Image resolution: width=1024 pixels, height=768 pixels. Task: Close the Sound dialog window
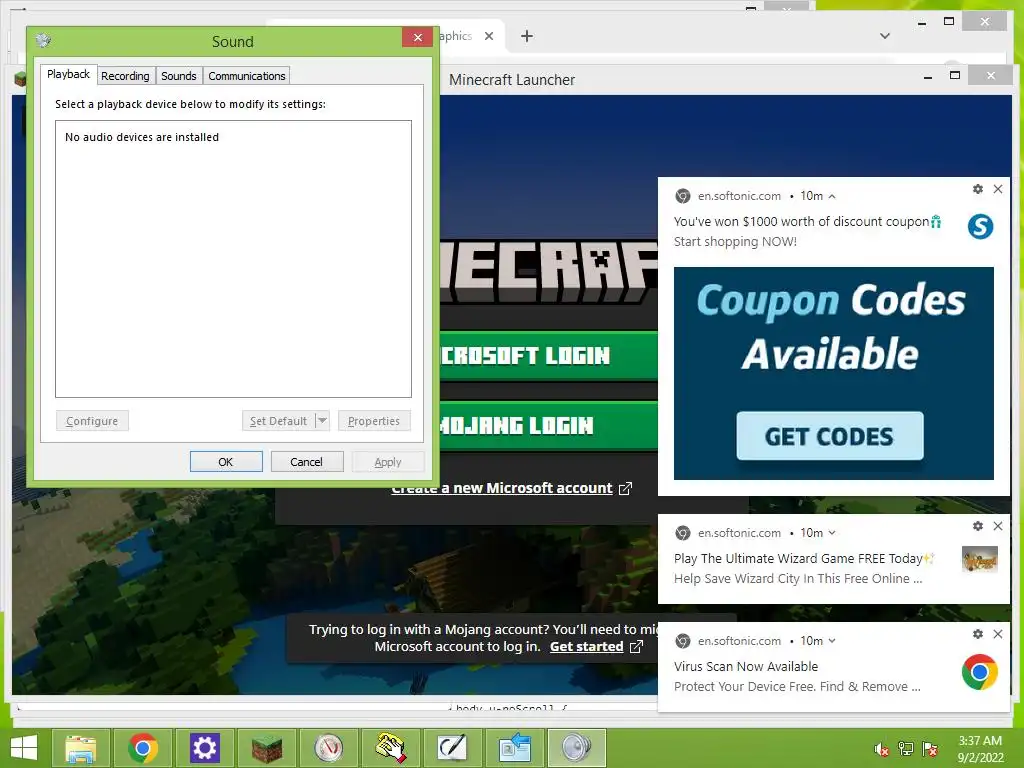[x=417, y=37]
